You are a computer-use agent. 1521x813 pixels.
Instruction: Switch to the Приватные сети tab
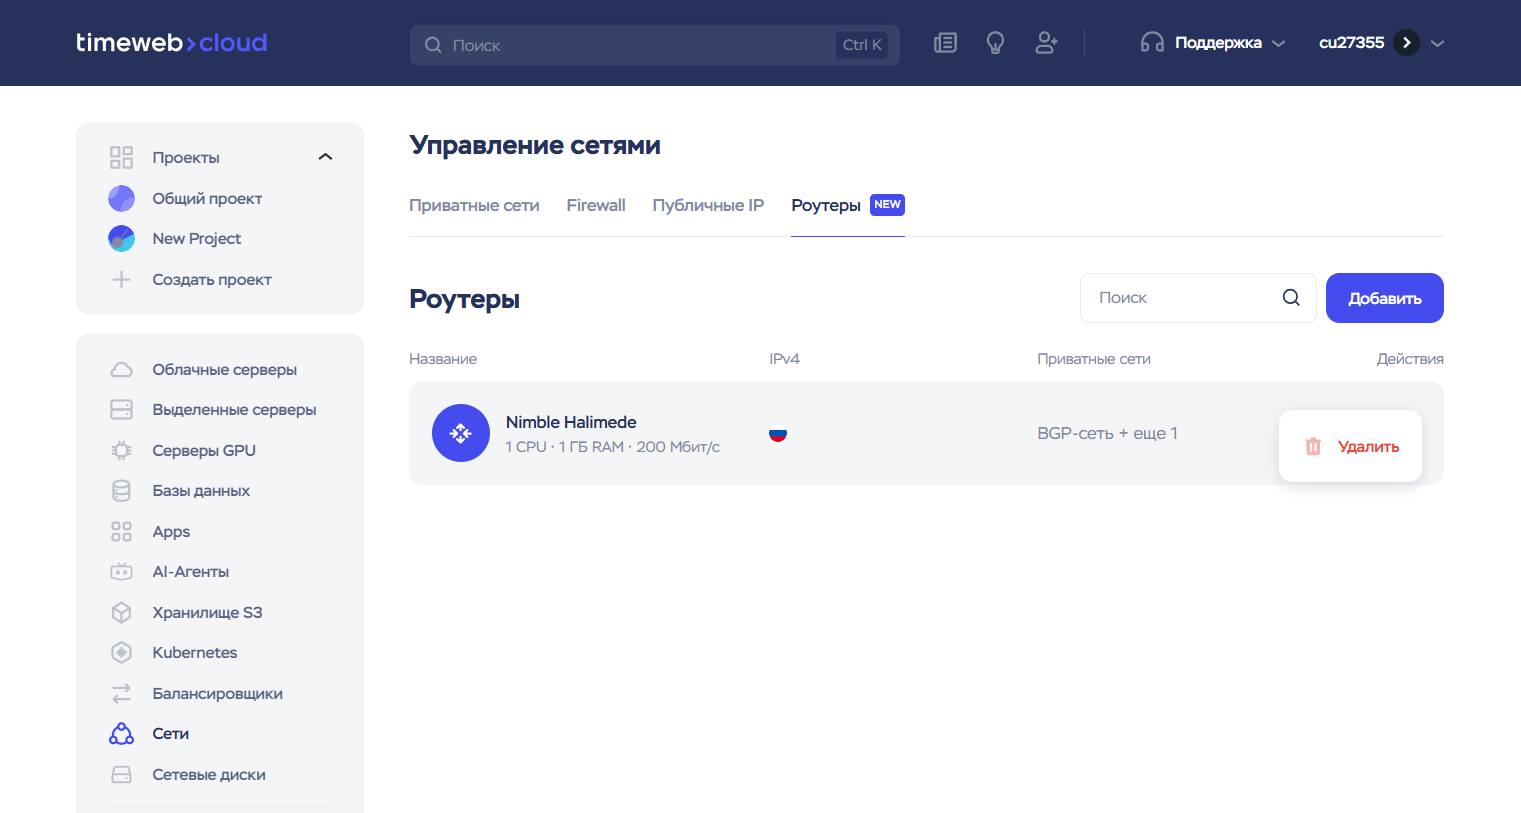474,205
